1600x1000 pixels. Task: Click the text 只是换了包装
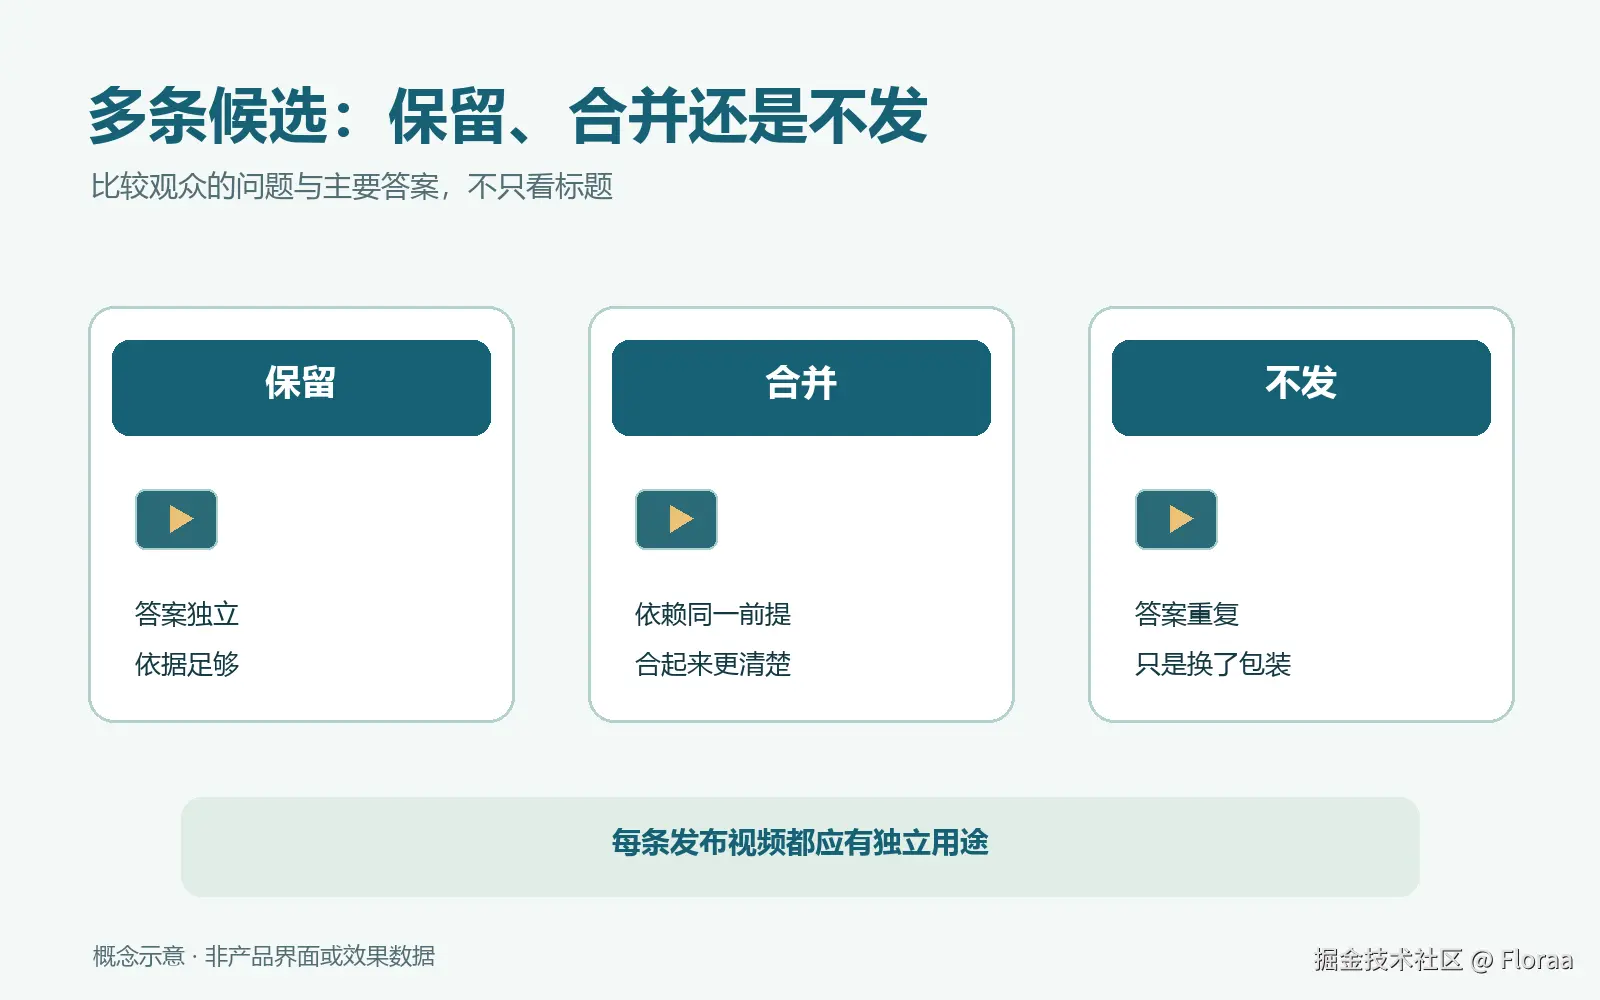point(1213,664)
